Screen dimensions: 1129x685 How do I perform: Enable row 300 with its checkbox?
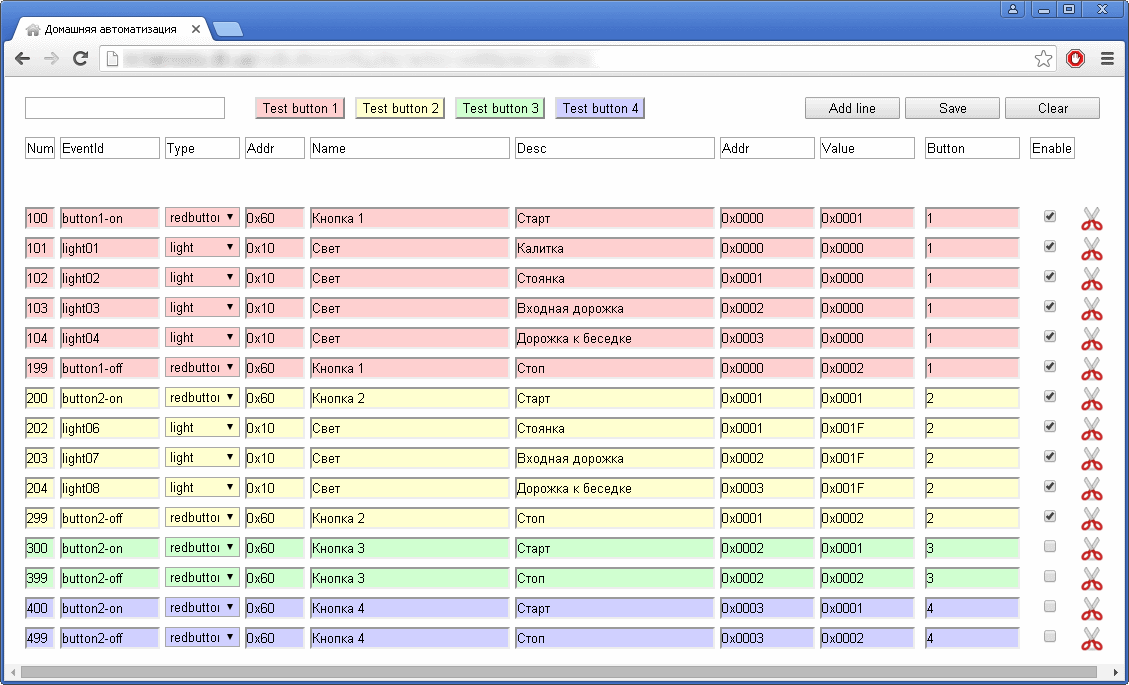[1050, 547]
